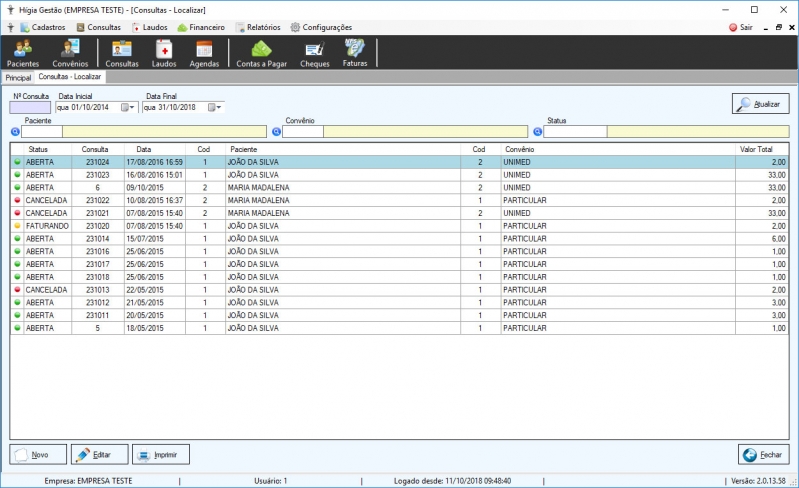Click the Paciente search magnifier icon
This screenshot has height=488, width=799.
[15, 132]
